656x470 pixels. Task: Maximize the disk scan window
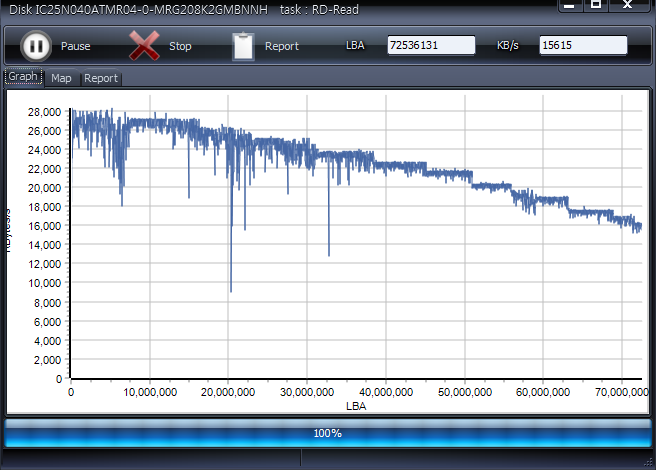click(x=596, y=5)
